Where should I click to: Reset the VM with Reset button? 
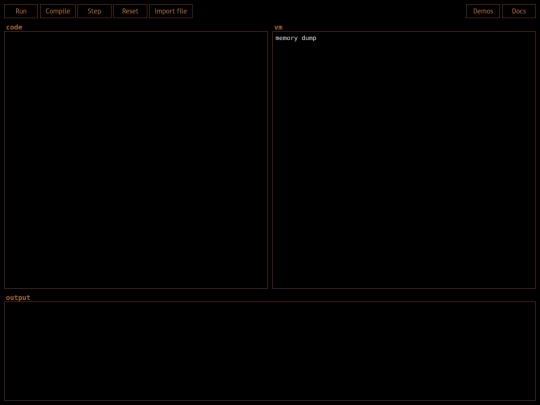(x=130, y=11)
